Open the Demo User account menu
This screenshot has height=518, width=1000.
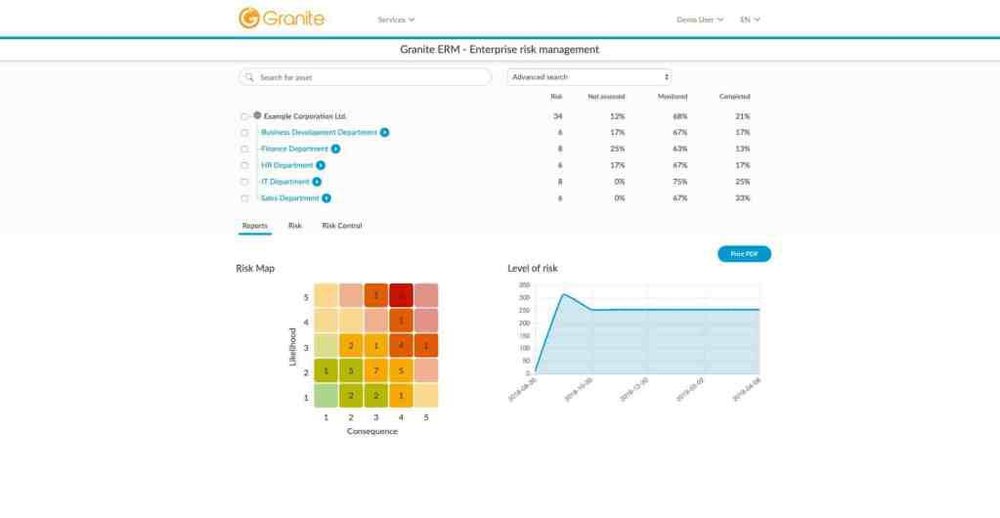[x=700, y=20]
